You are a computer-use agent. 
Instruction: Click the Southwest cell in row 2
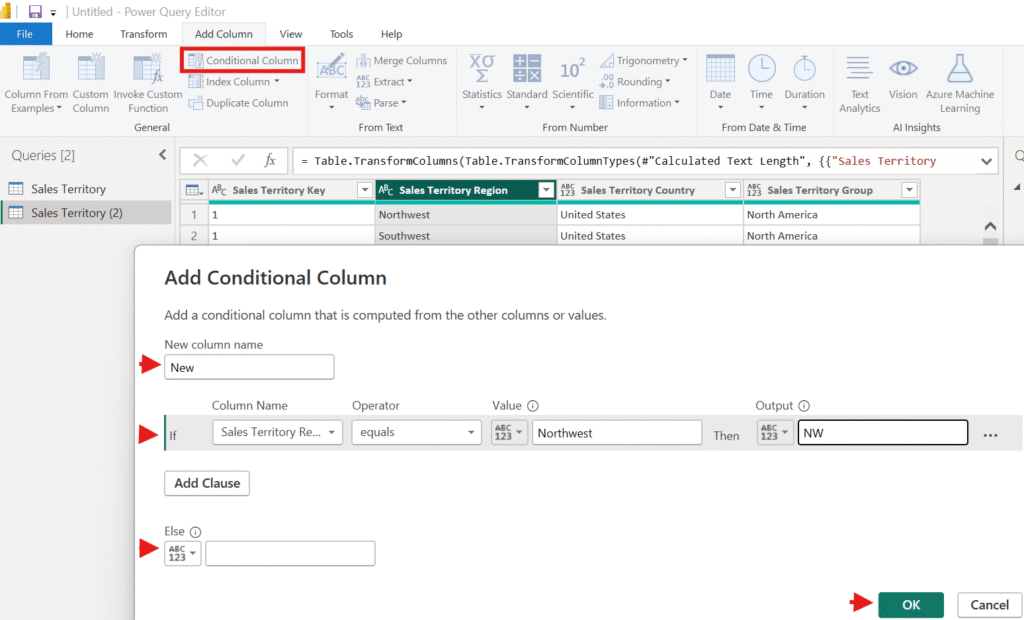click(x=466, y=236)
